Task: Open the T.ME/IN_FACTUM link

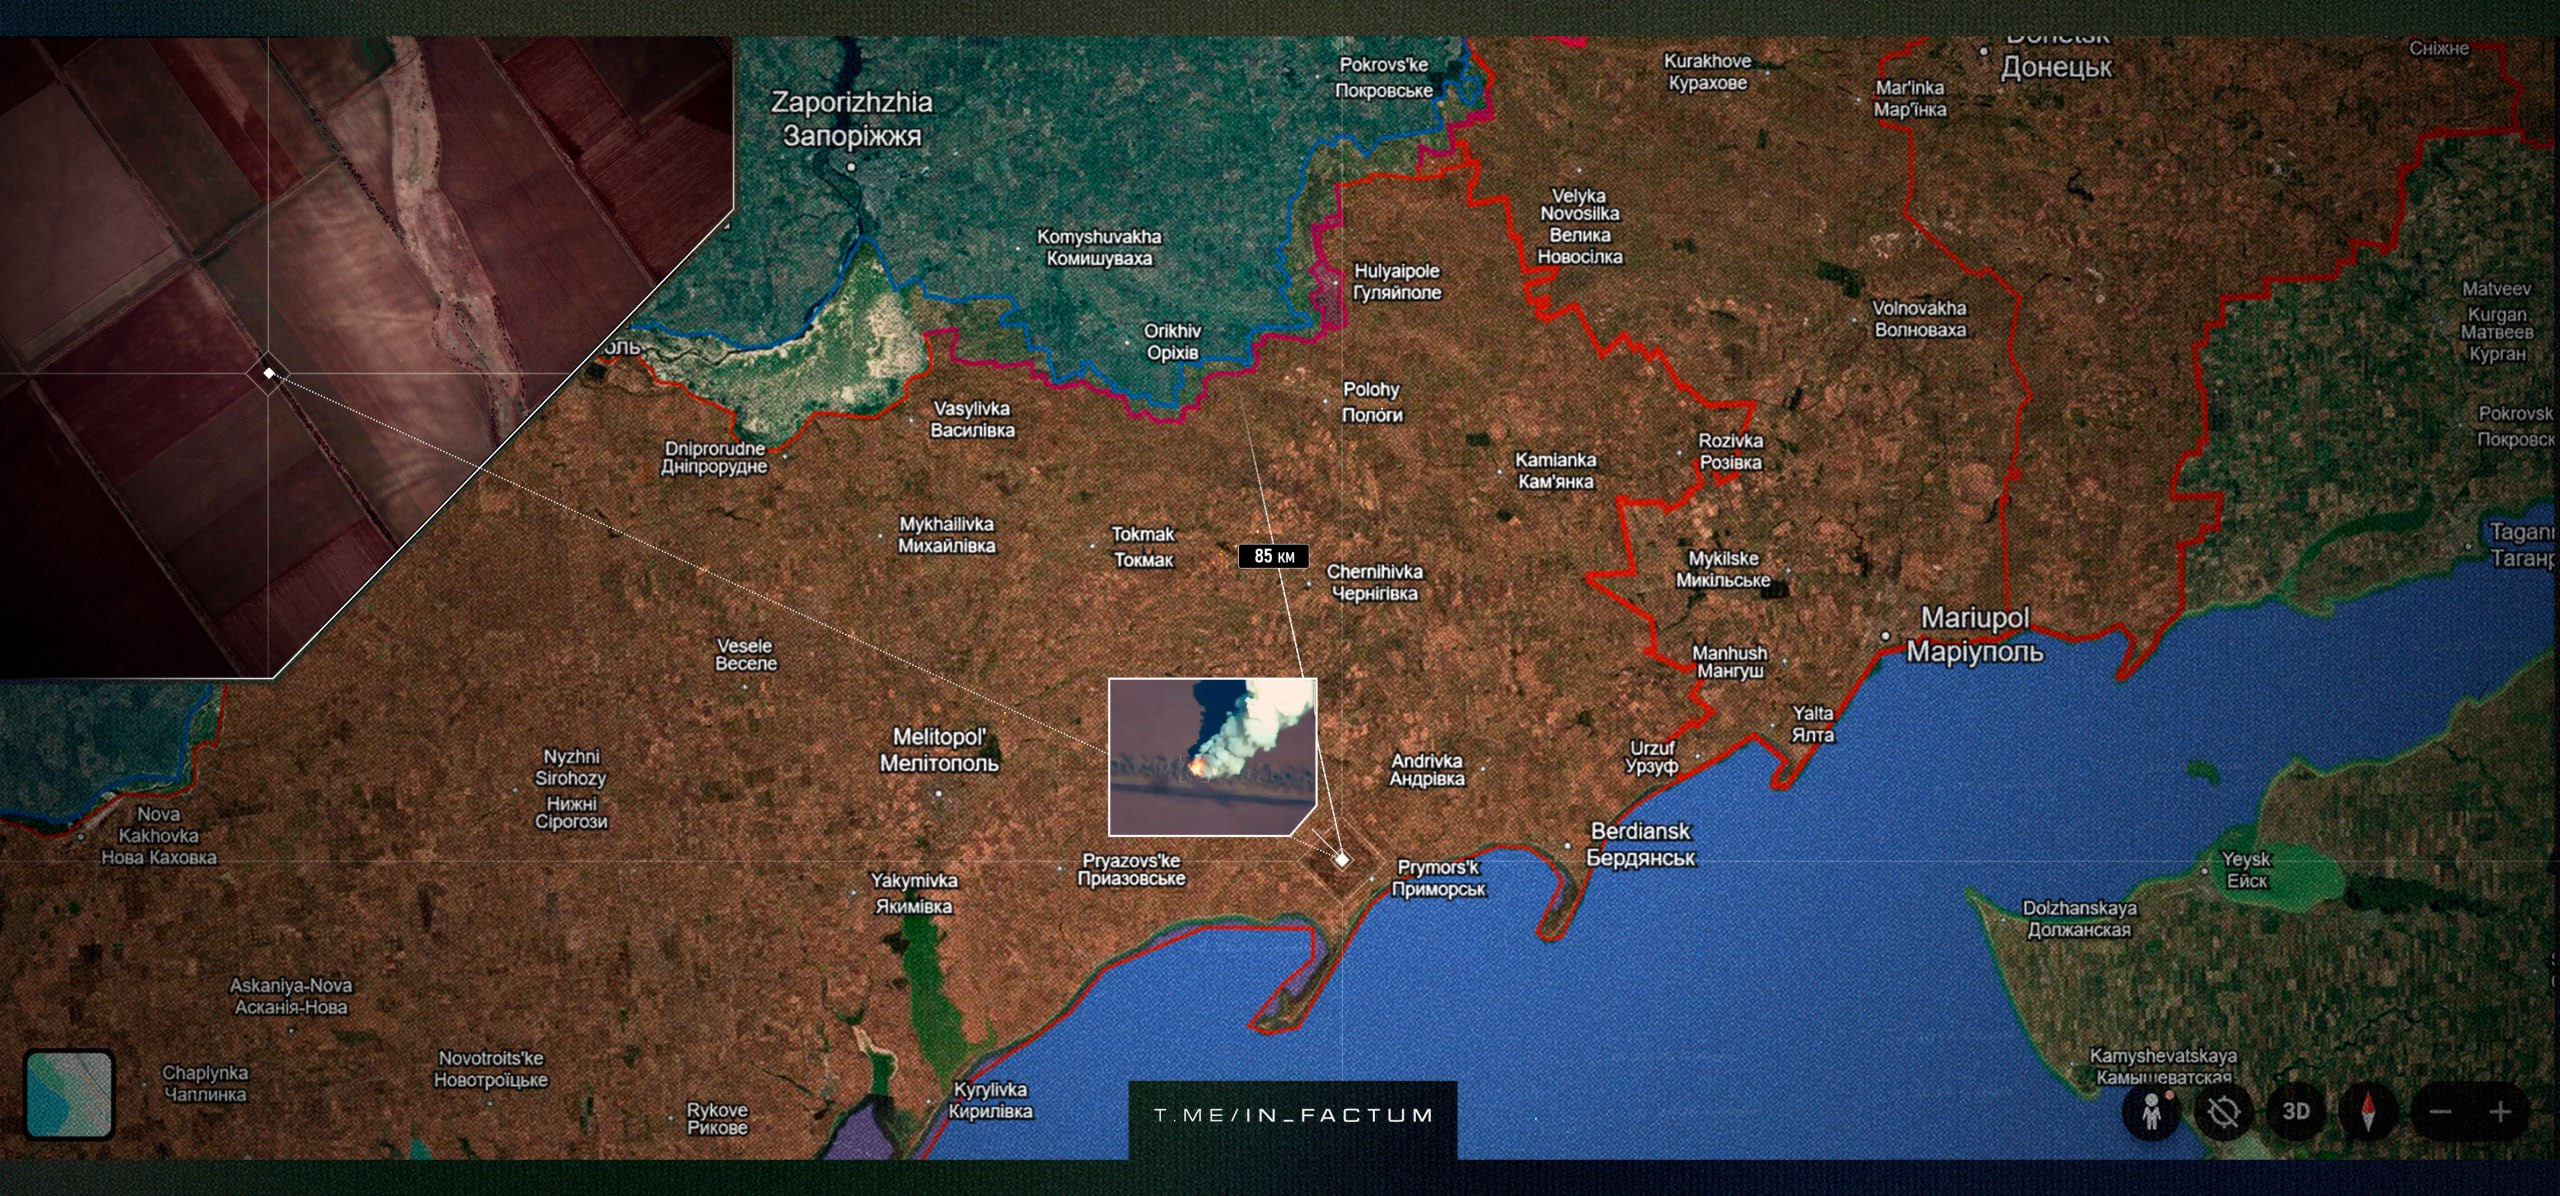Action: (1293, 1115)
